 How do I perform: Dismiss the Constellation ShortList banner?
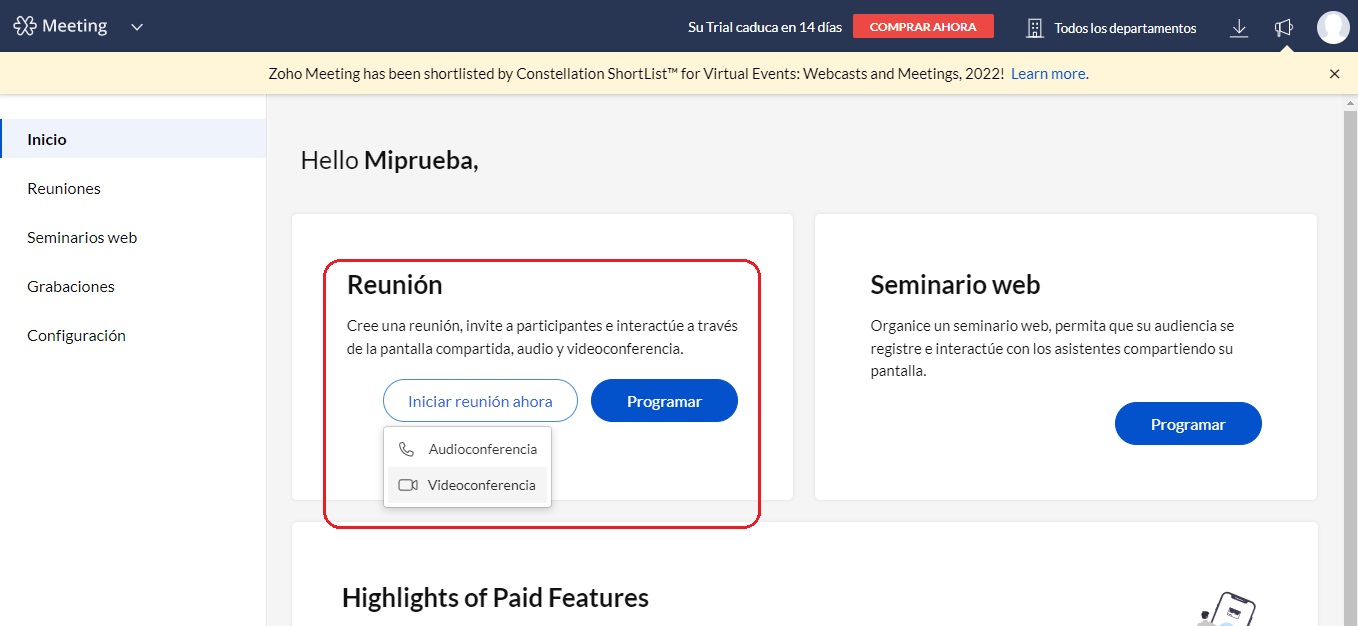(1334, 74)
